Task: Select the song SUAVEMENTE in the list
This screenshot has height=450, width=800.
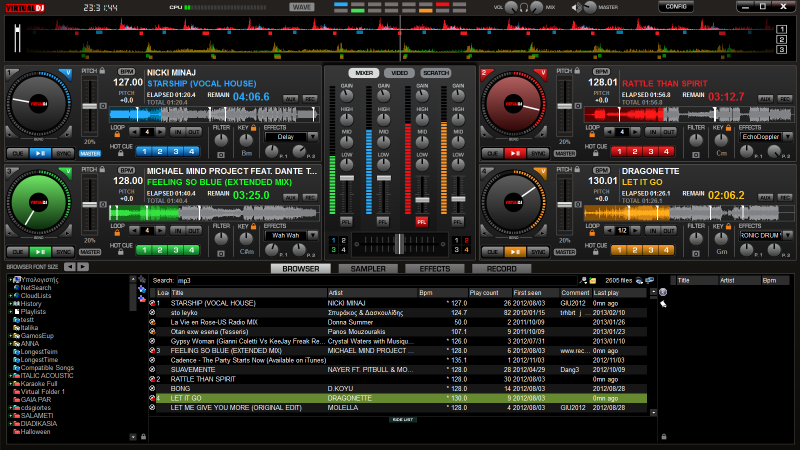Action: tap(397, 369)
